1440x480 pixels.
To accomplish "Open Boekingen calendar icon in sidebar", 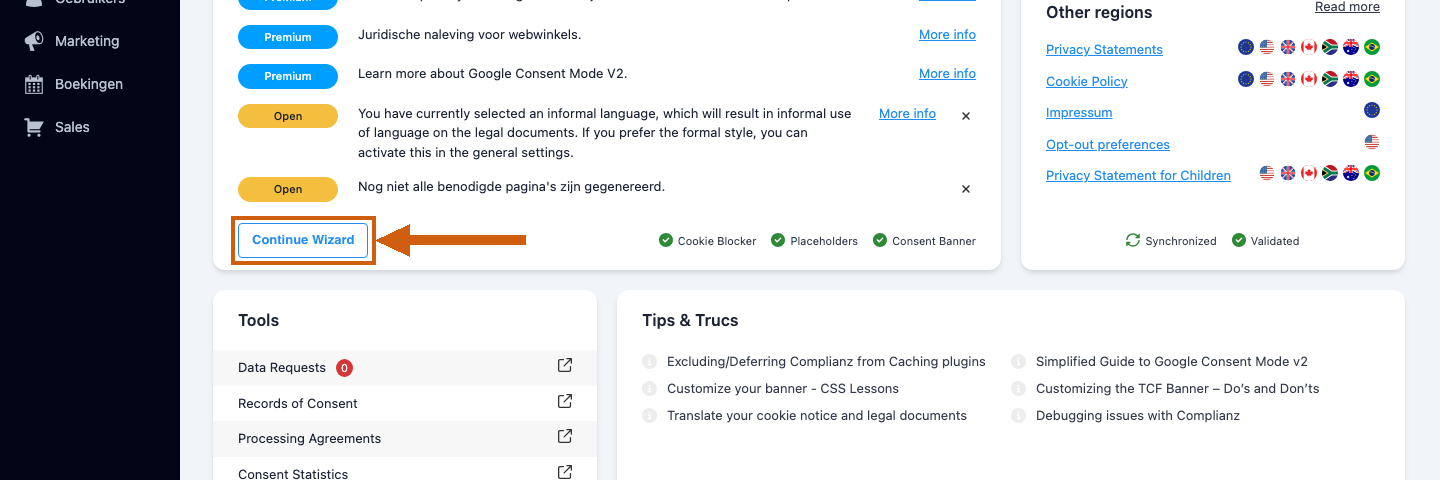I will 34,84.
